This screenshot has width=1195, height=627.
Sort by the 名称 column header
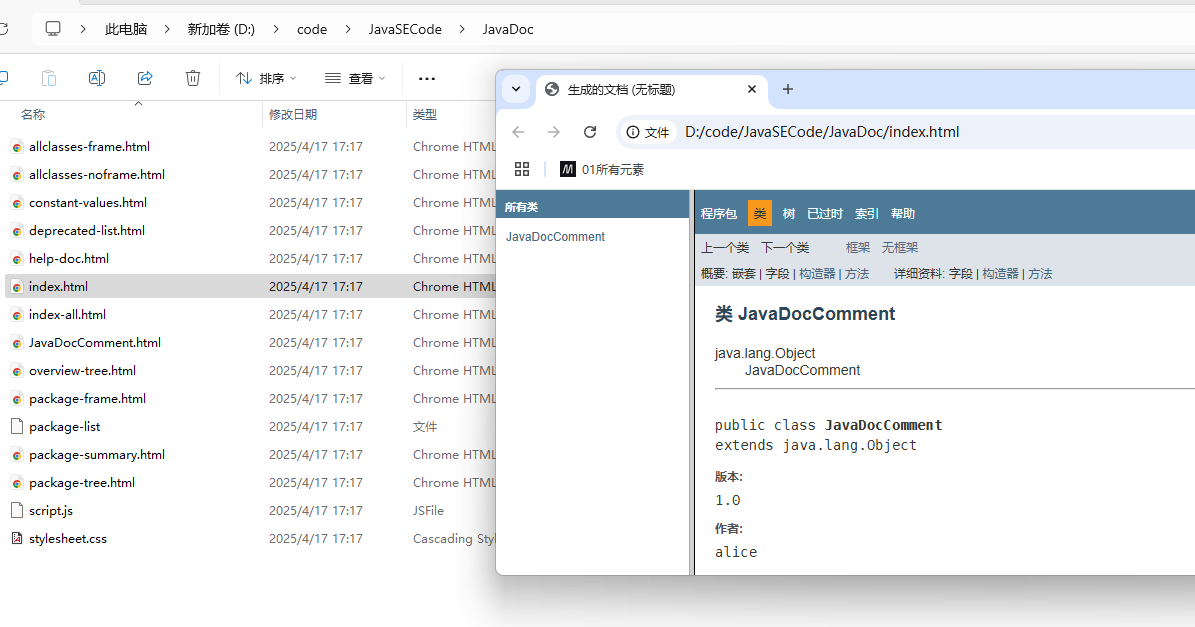click(33, 114)
